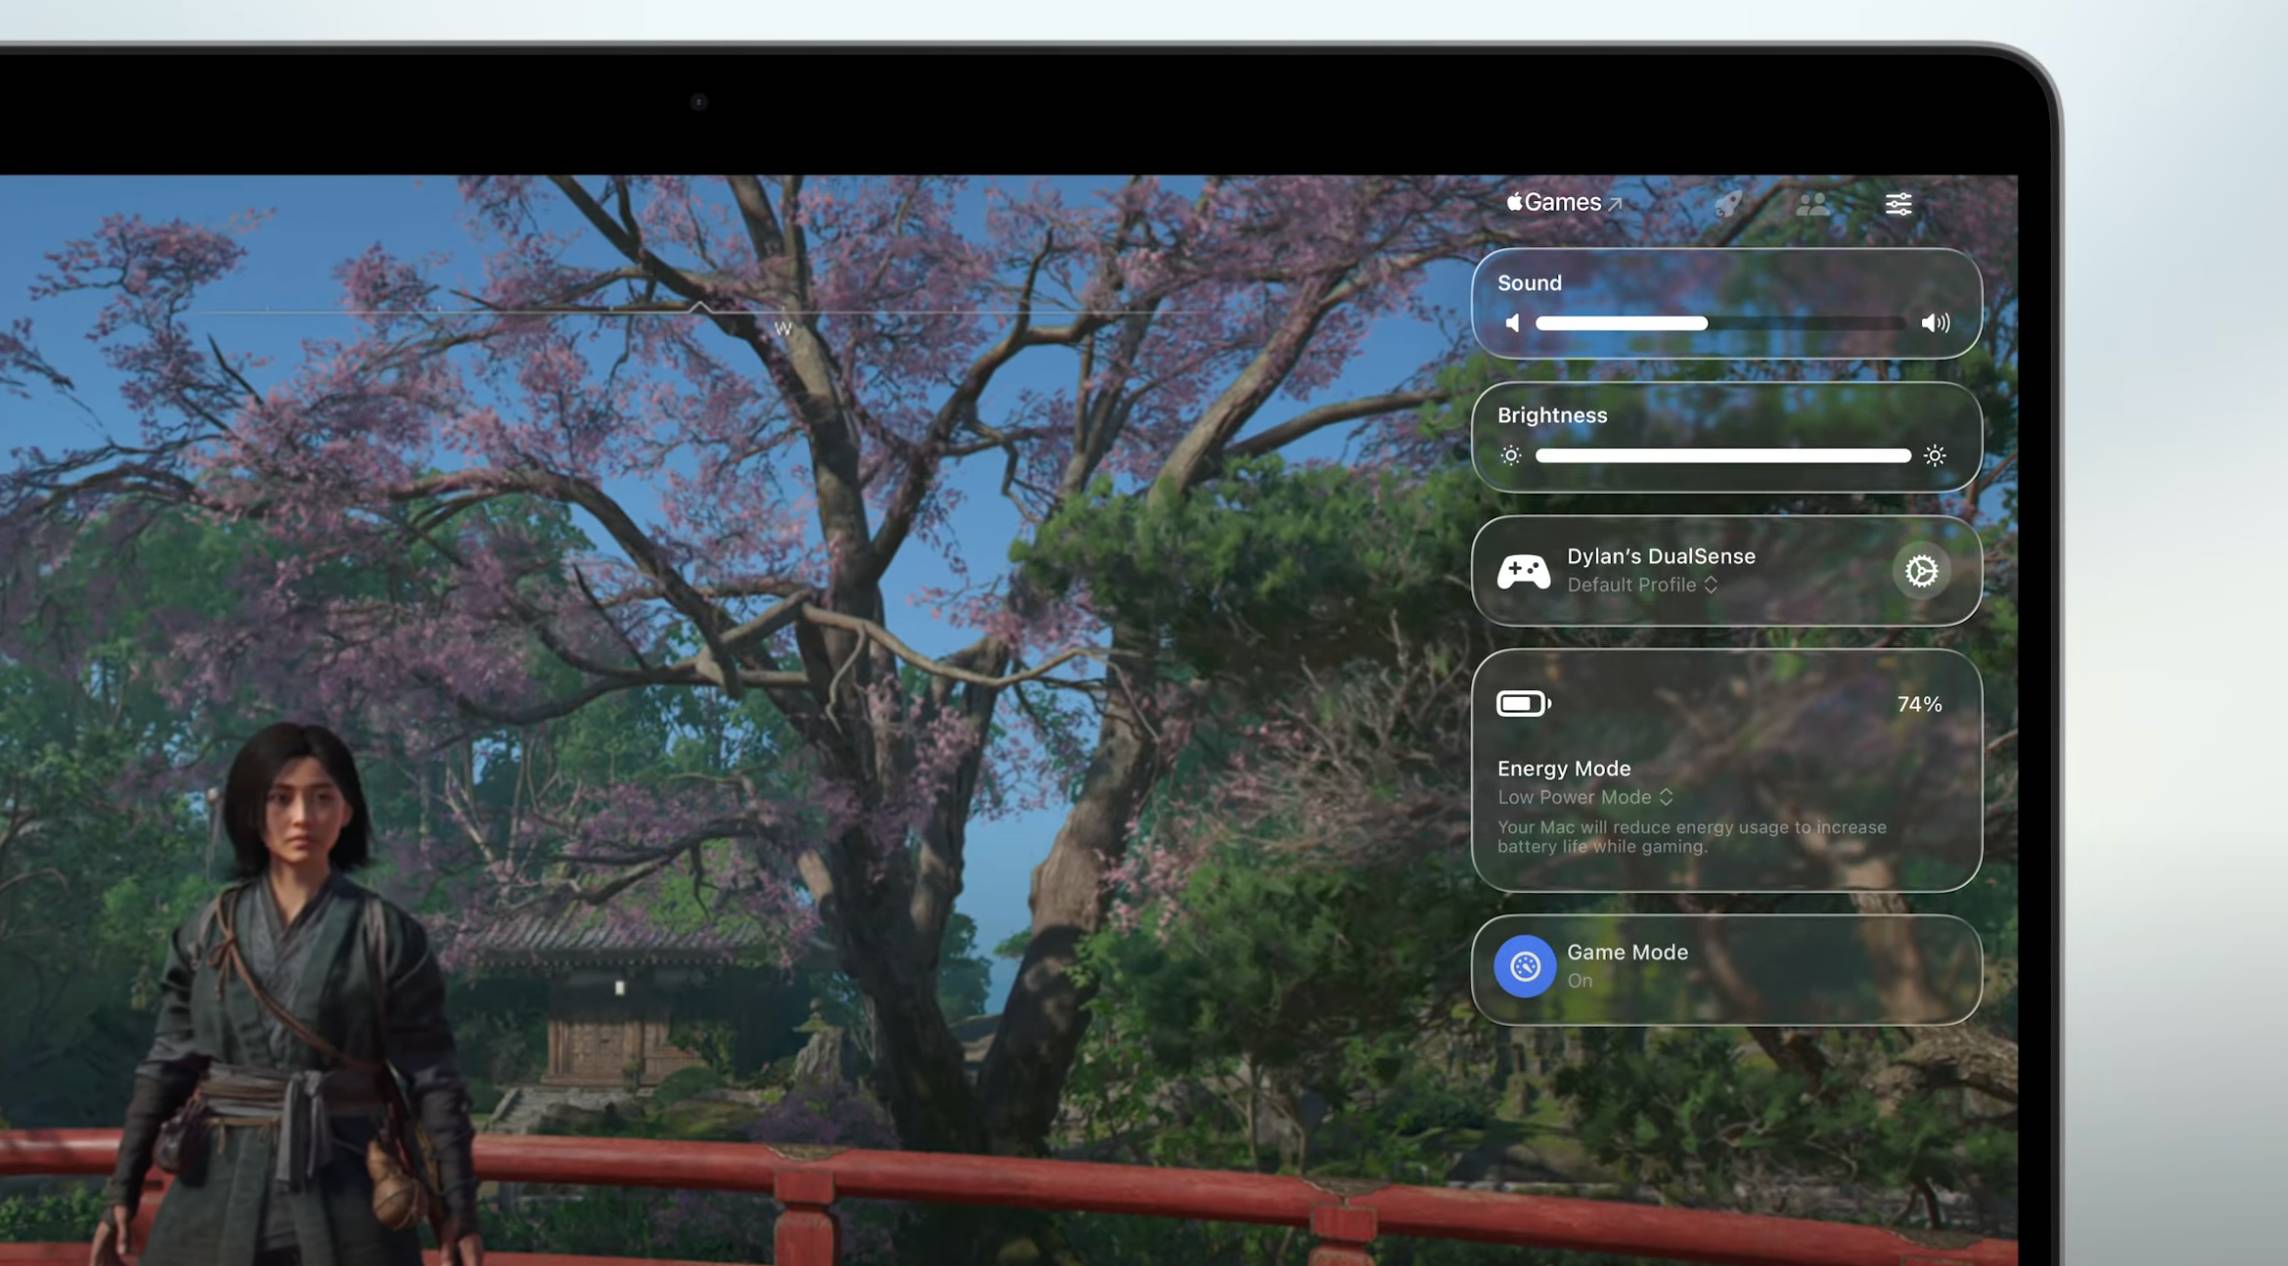This screenshot has height=1266, width=2288.
Task: Select the rocket launch tab icon
Action: (1728, 204)
